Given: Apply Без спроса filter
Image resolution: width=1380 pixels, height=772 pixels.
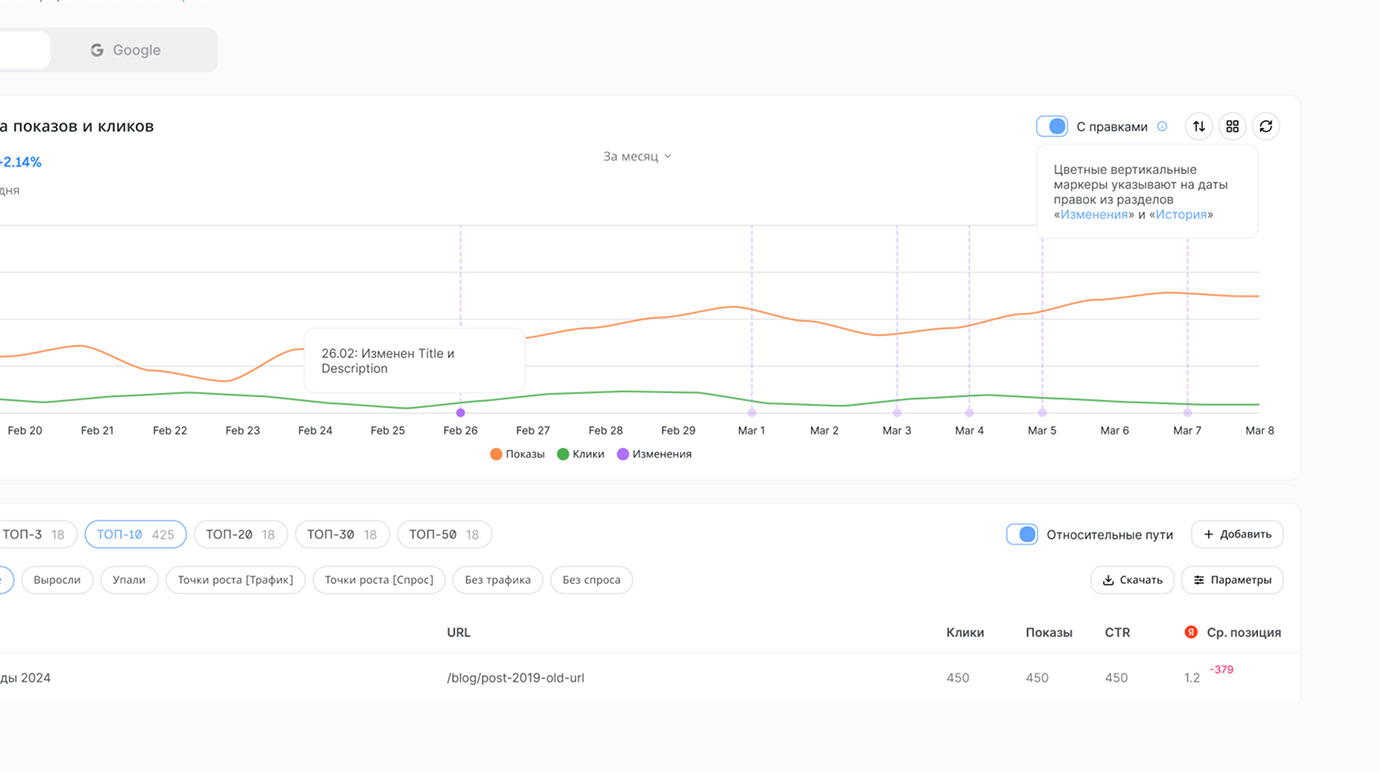Looking at the screenshot, I should (x=591, y=580).
